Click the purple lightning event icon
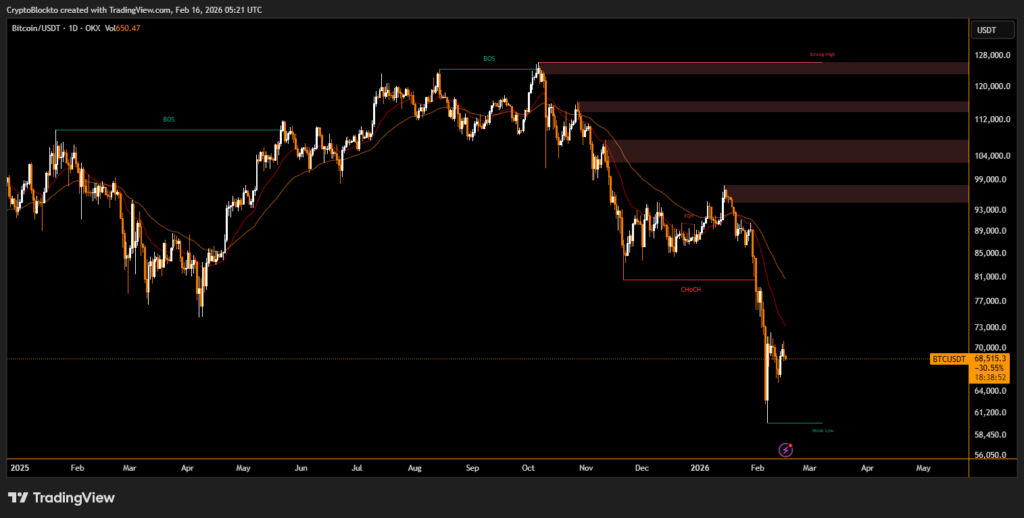The width and height of the screenshot is (1024, 518). 786,449
